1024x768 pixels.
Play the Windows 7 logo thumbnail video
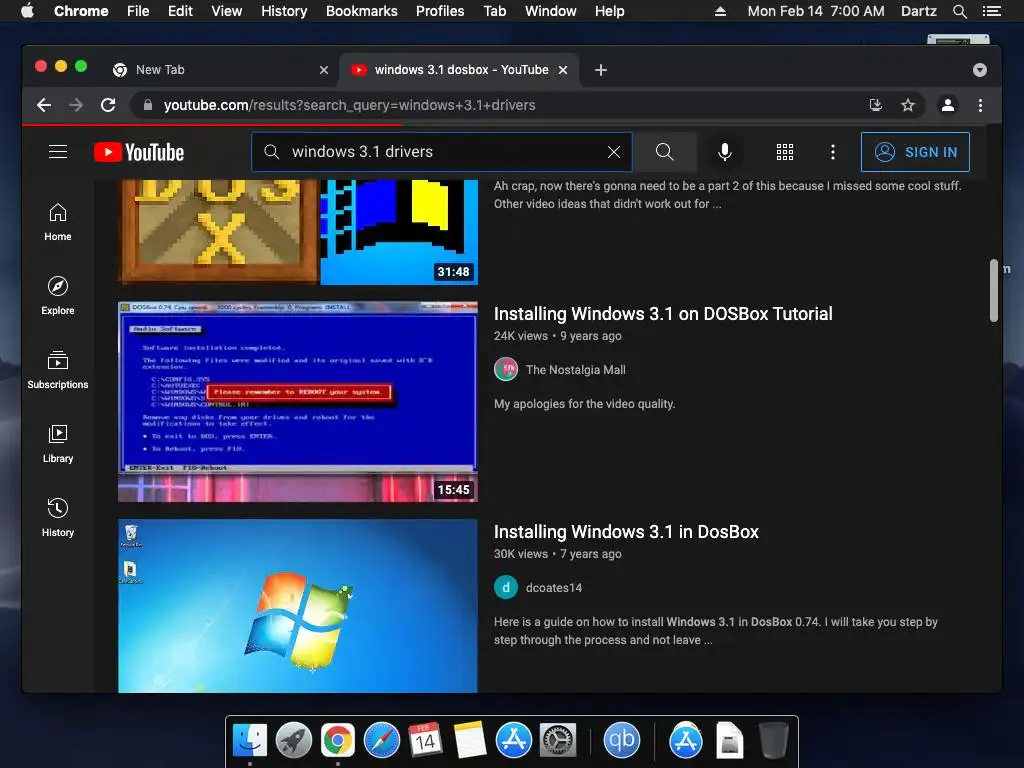298,606
